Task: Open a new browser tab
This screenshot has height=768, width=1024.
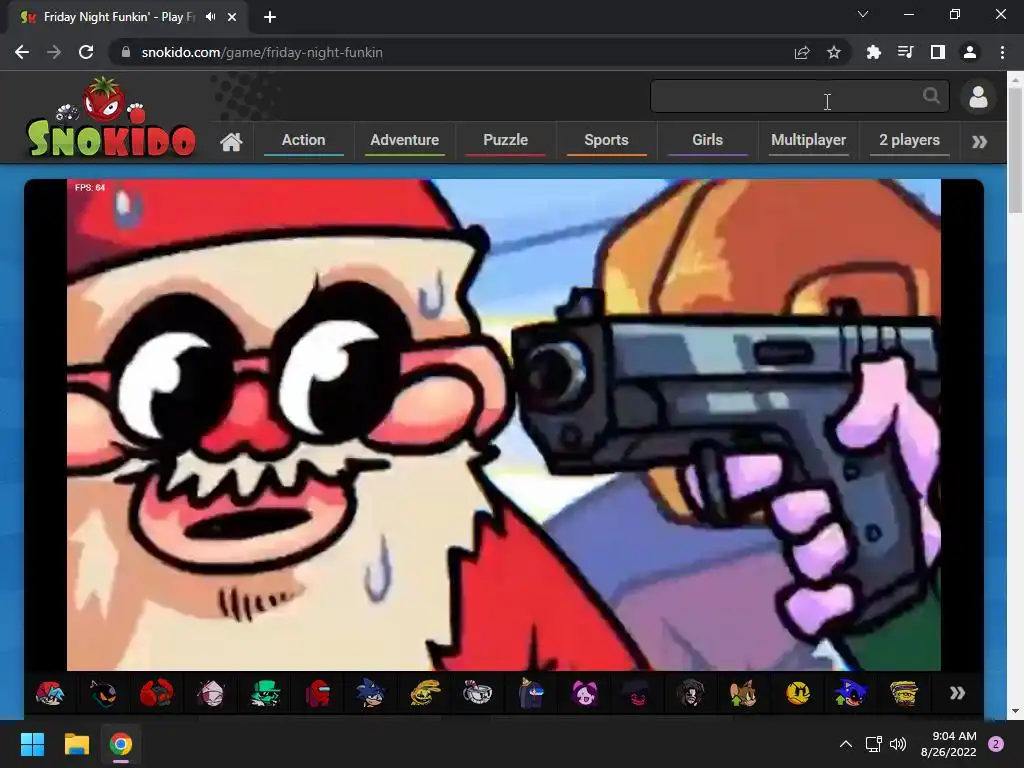Action: pyautogui.click(x=270, y=17)
